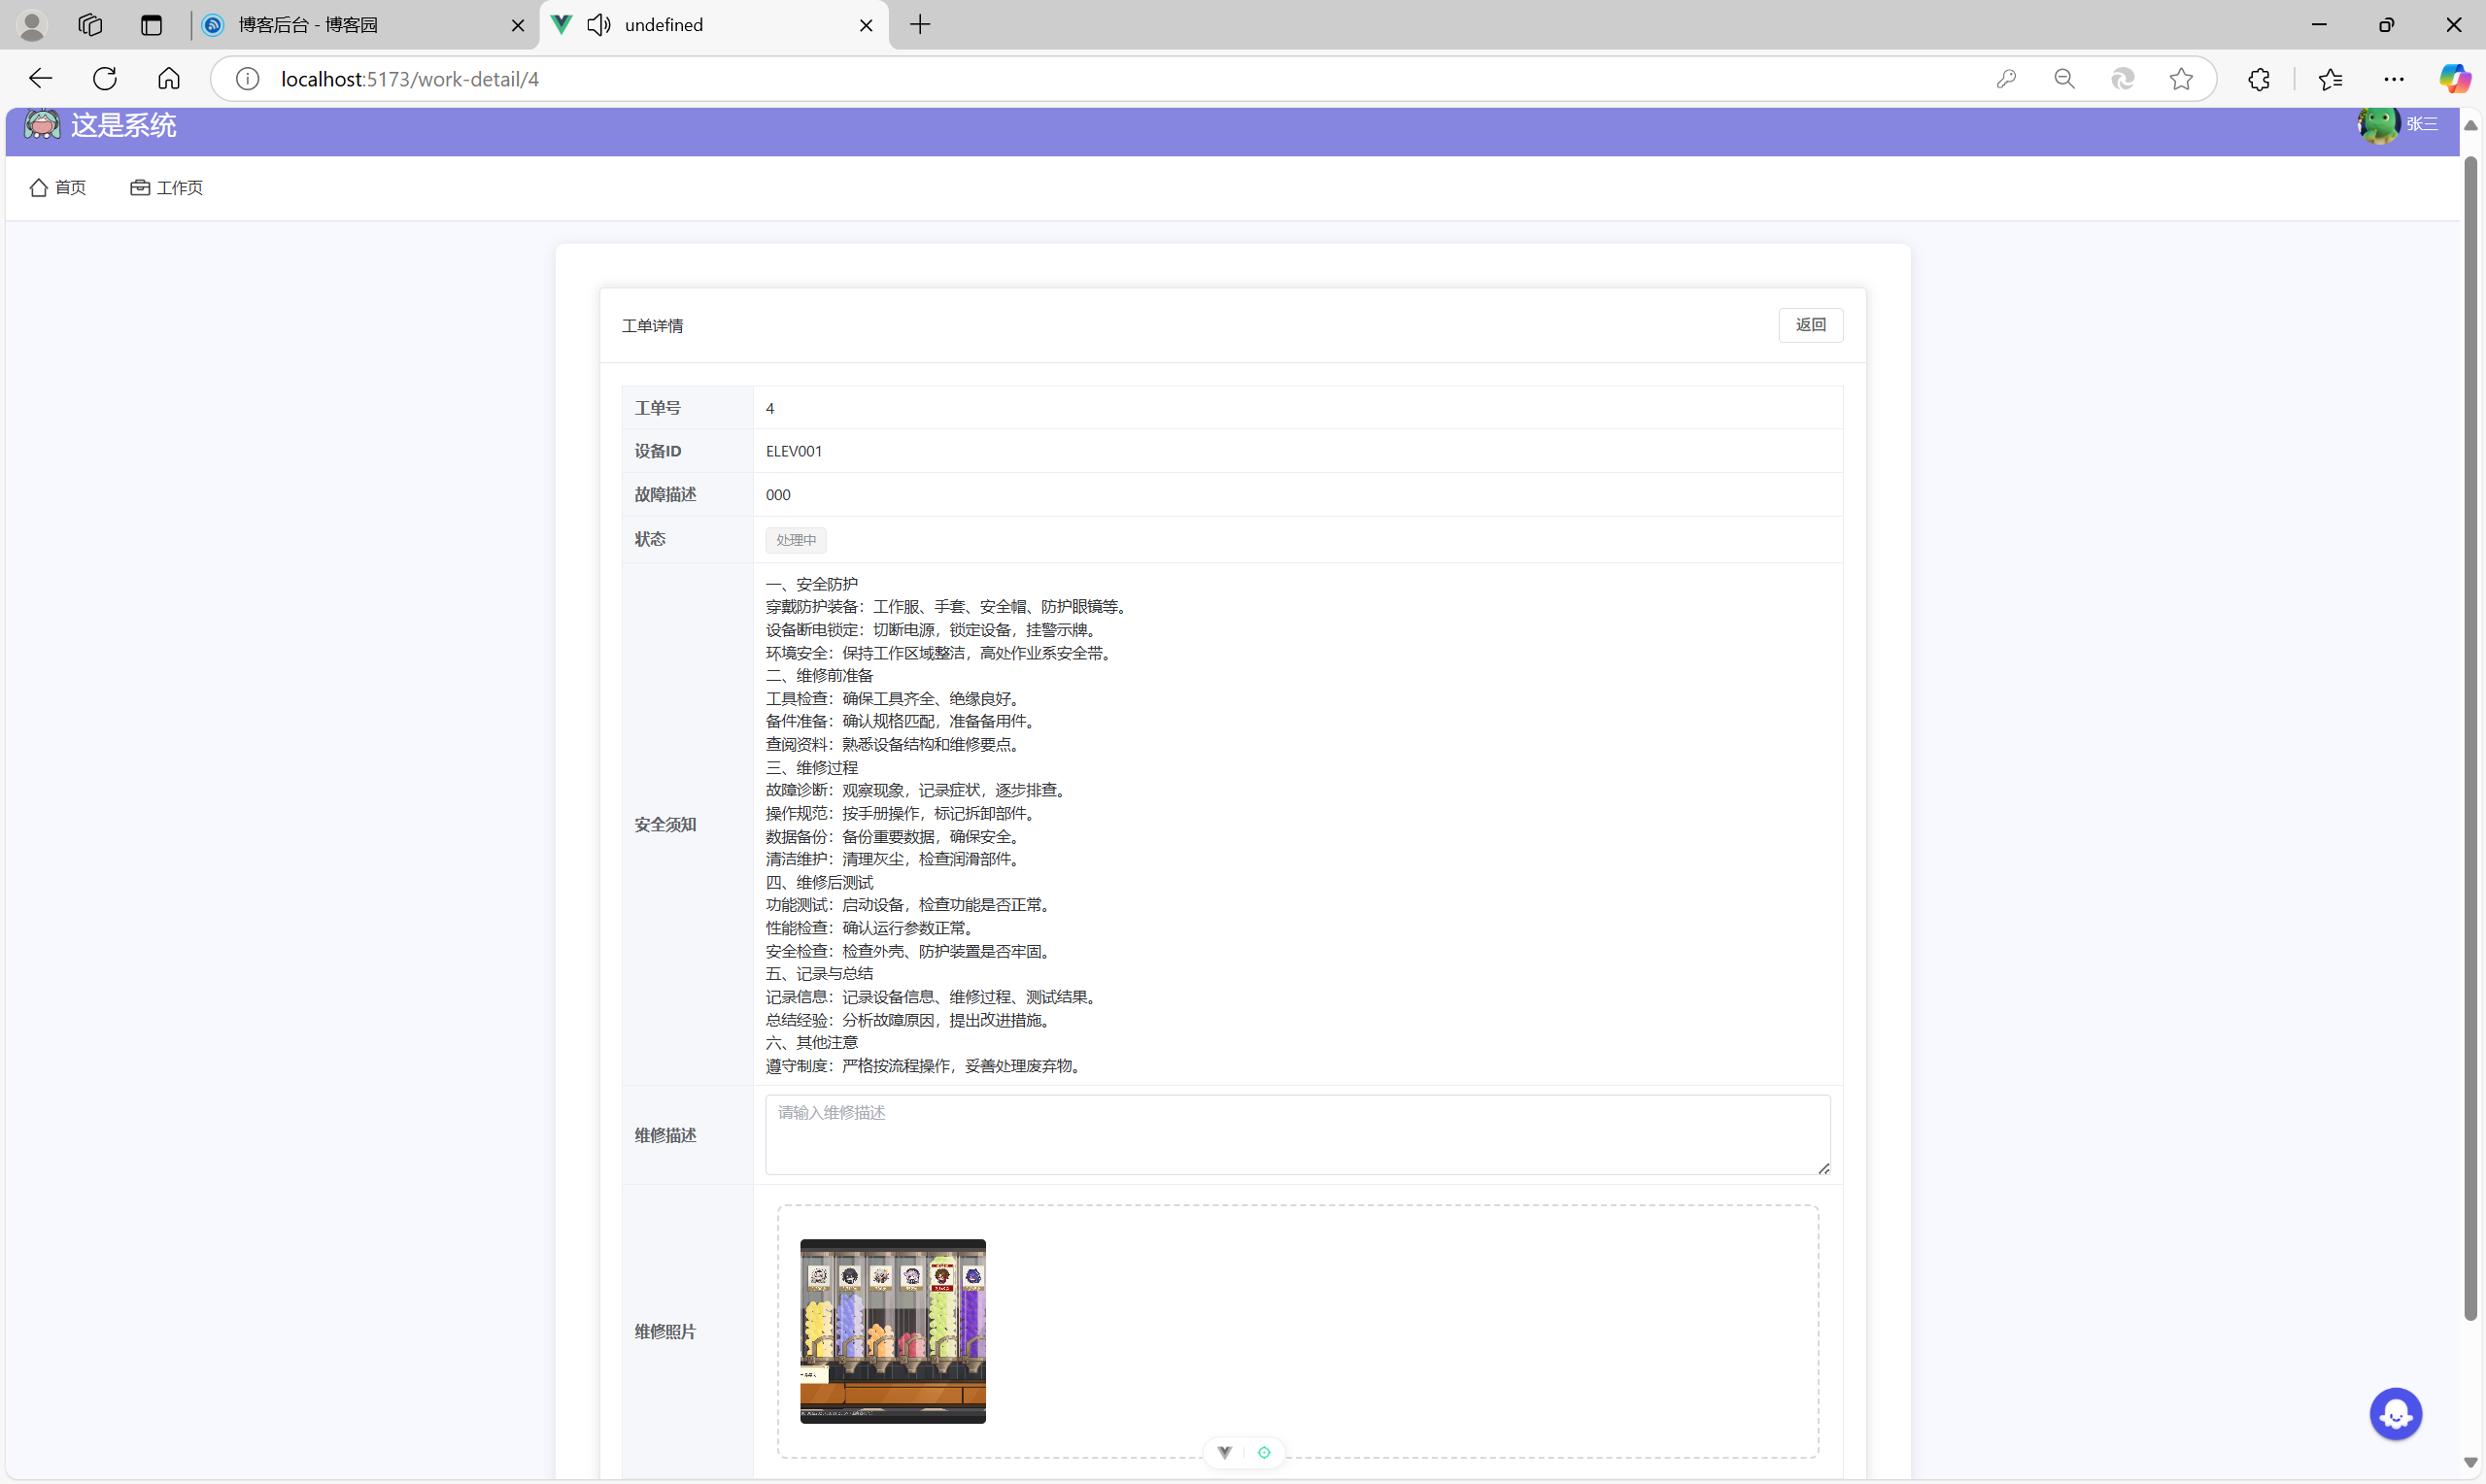The width and height of the screenshot is (2486, 1484).
Task: Click the site info icon beside URL
Action: coord(247,79)
